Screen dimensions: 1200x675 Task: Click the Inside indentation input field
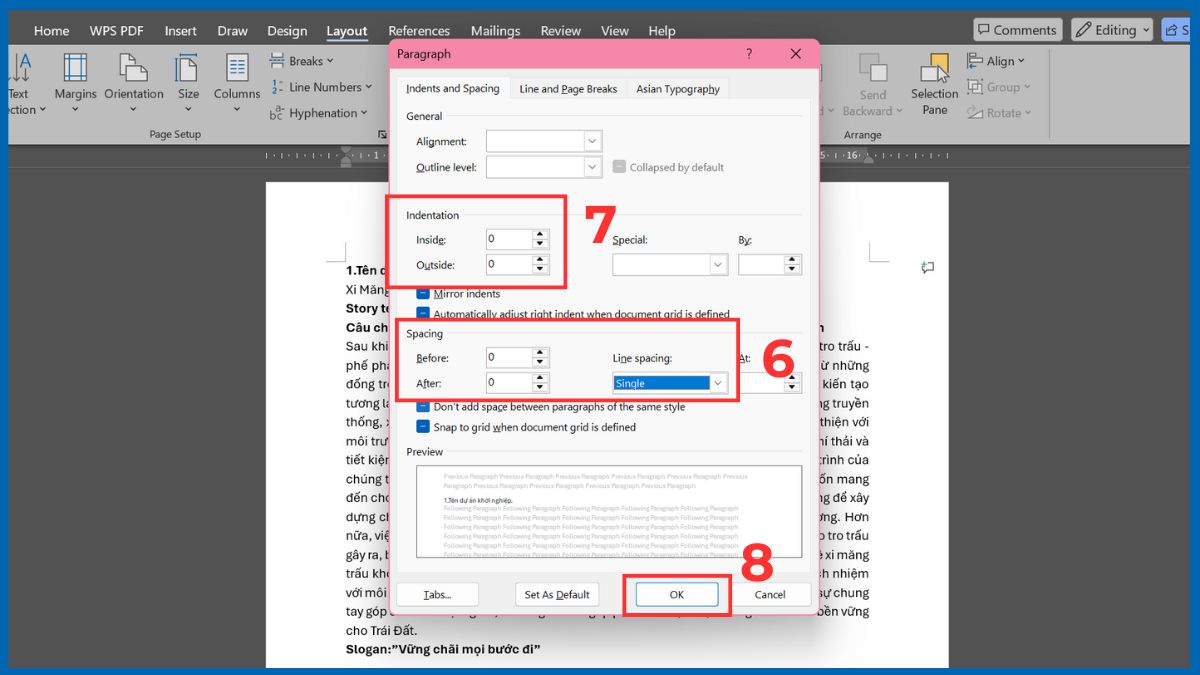(508, 240)
